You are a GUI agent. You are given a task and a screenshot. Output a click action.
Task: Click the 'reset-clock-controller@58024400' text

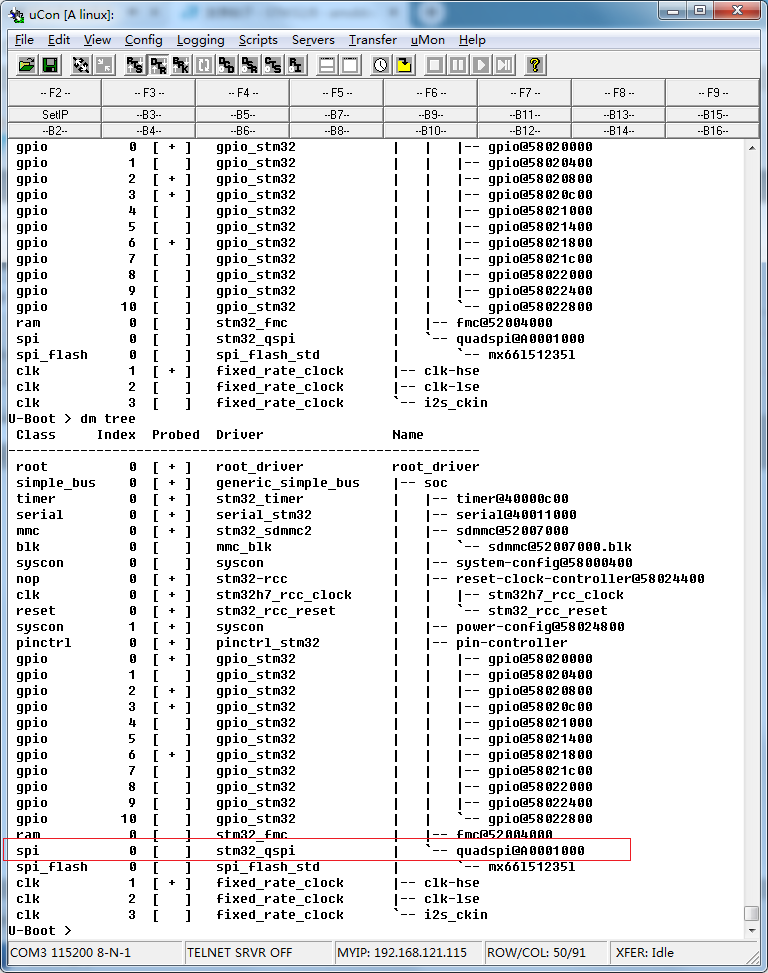coord(580,579)
